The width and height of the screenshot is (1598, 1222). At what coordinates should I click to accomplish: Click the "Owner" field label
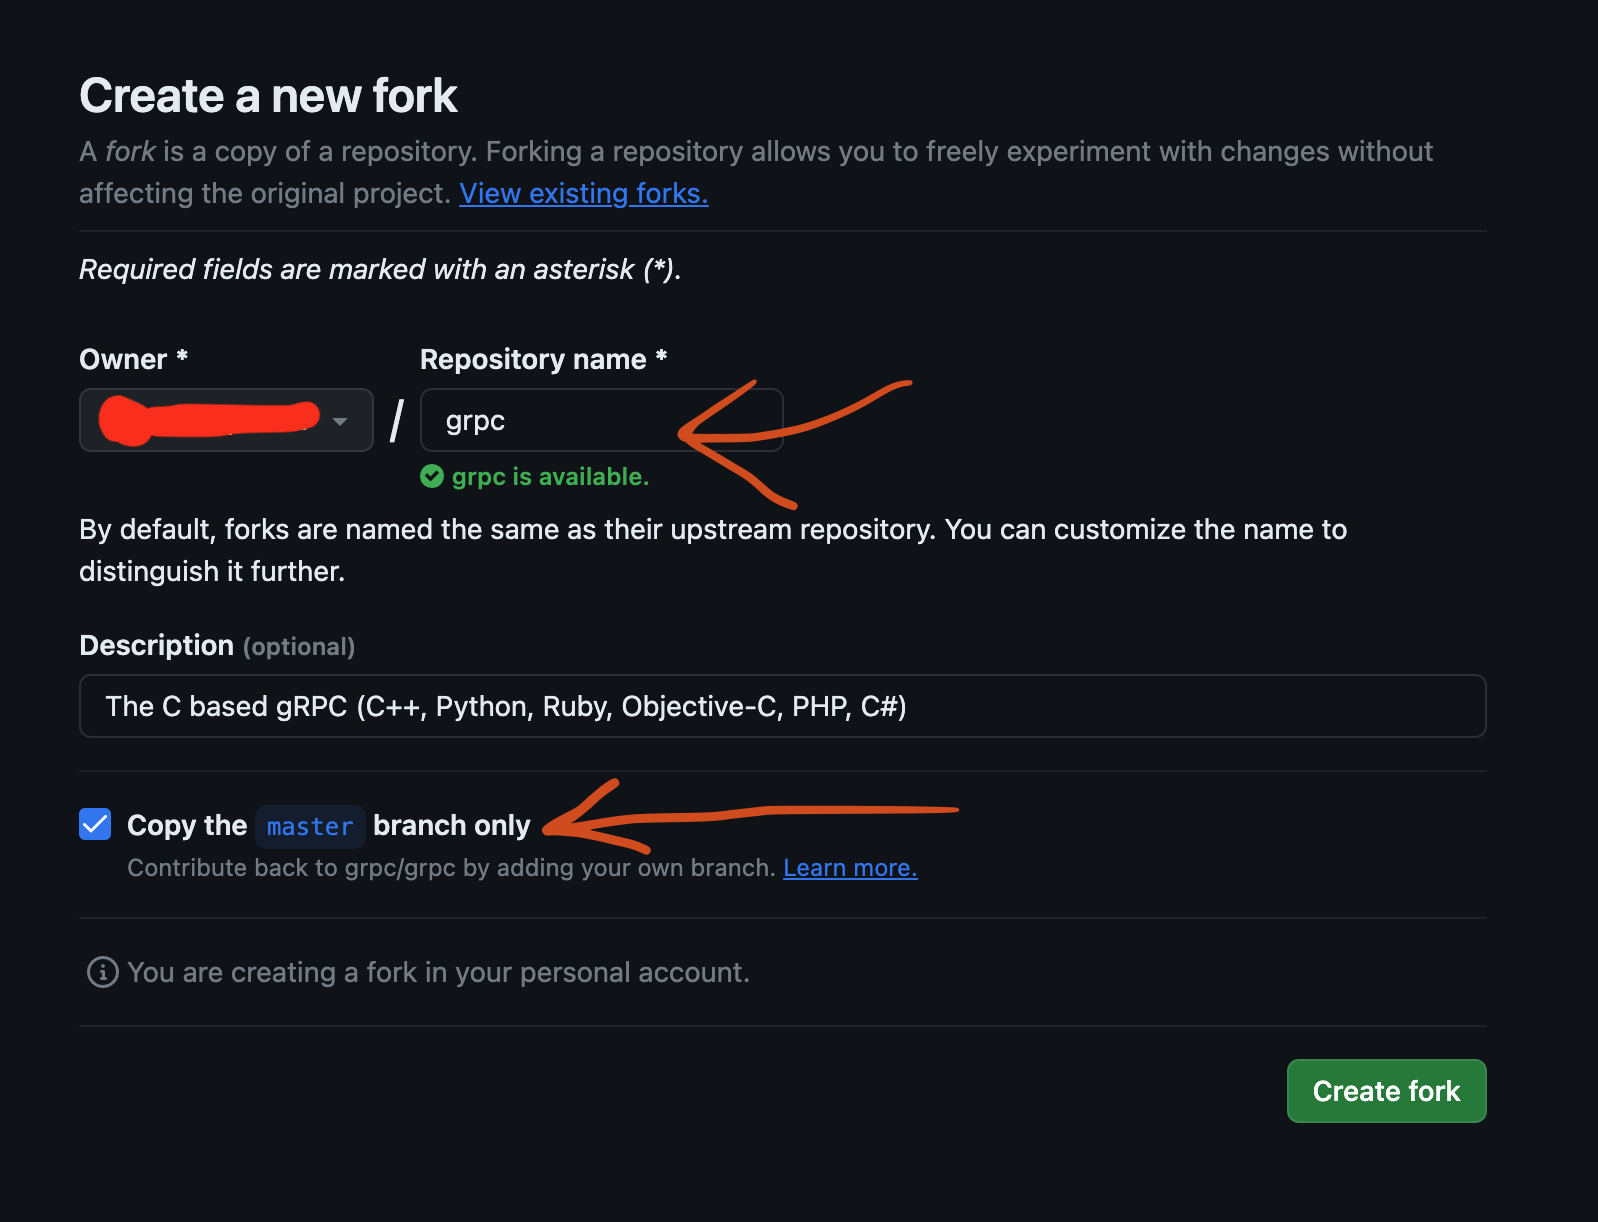tap(123, 360)
